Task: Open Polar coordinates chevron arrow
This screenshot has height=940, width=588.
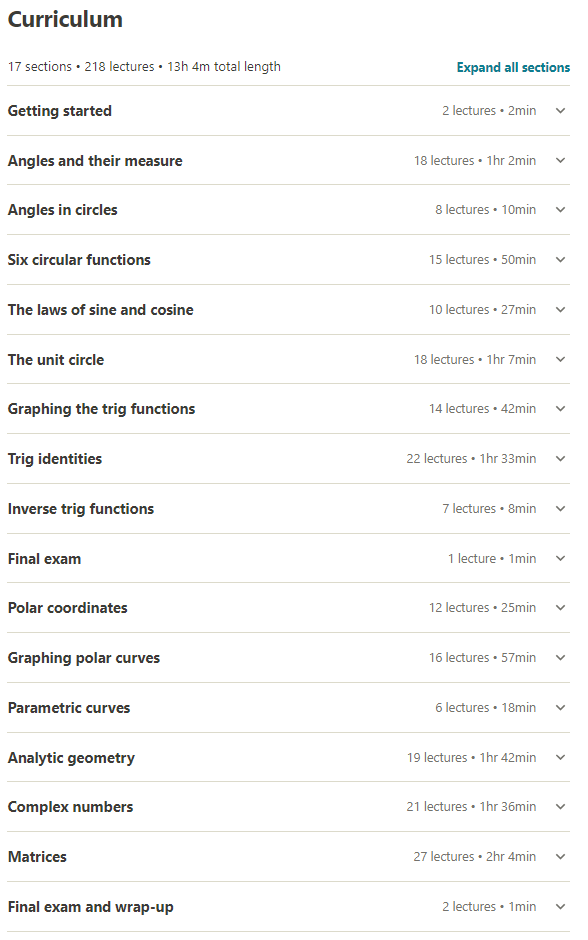Action: pyautogui.click(x=560, y=608)
